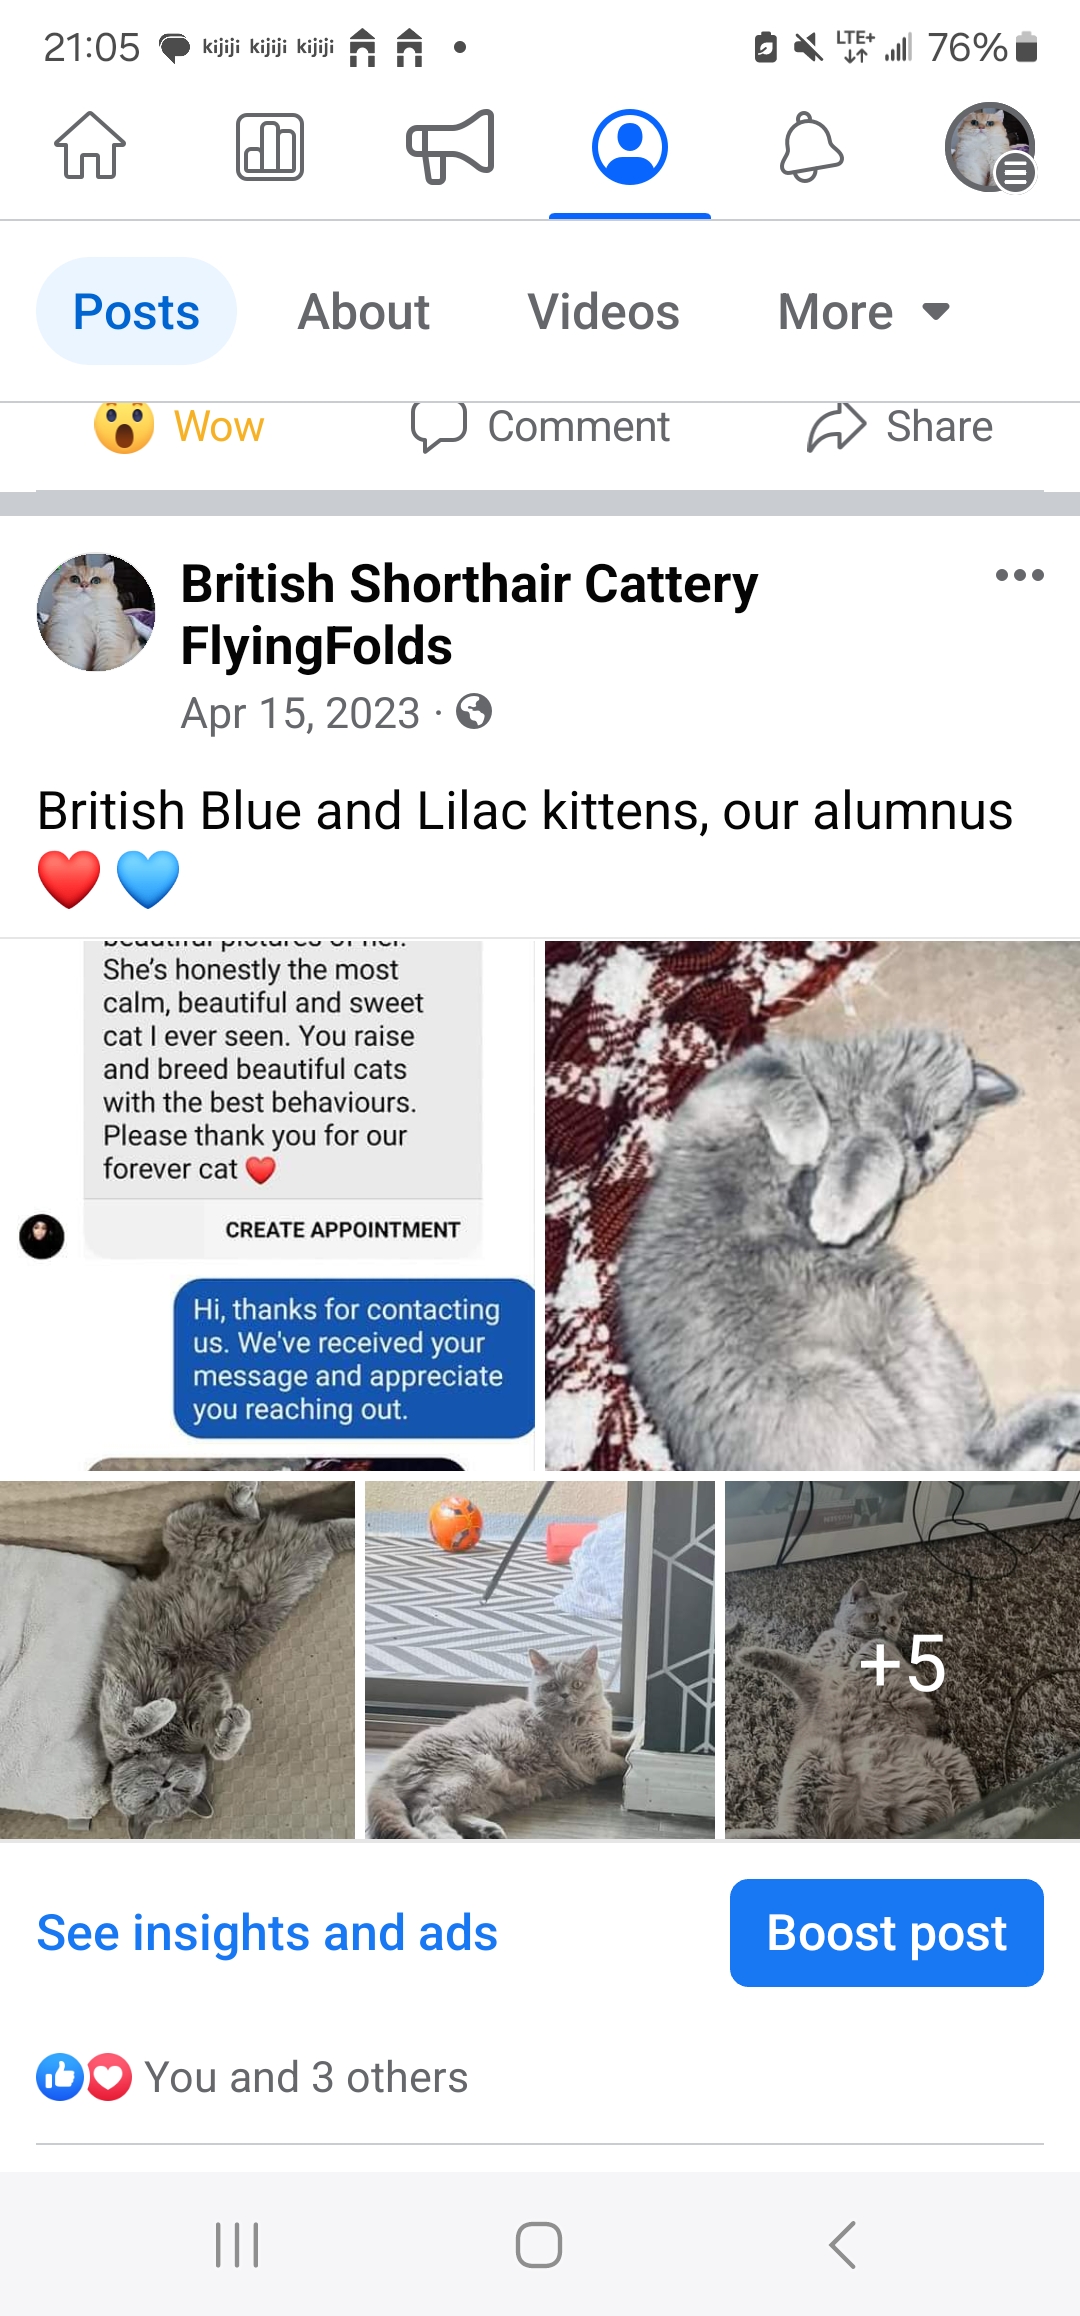Viewport: 1080px width, 2316px height.
Task: Open the post three-dot options menu
Action: (x=1019, y=575)
